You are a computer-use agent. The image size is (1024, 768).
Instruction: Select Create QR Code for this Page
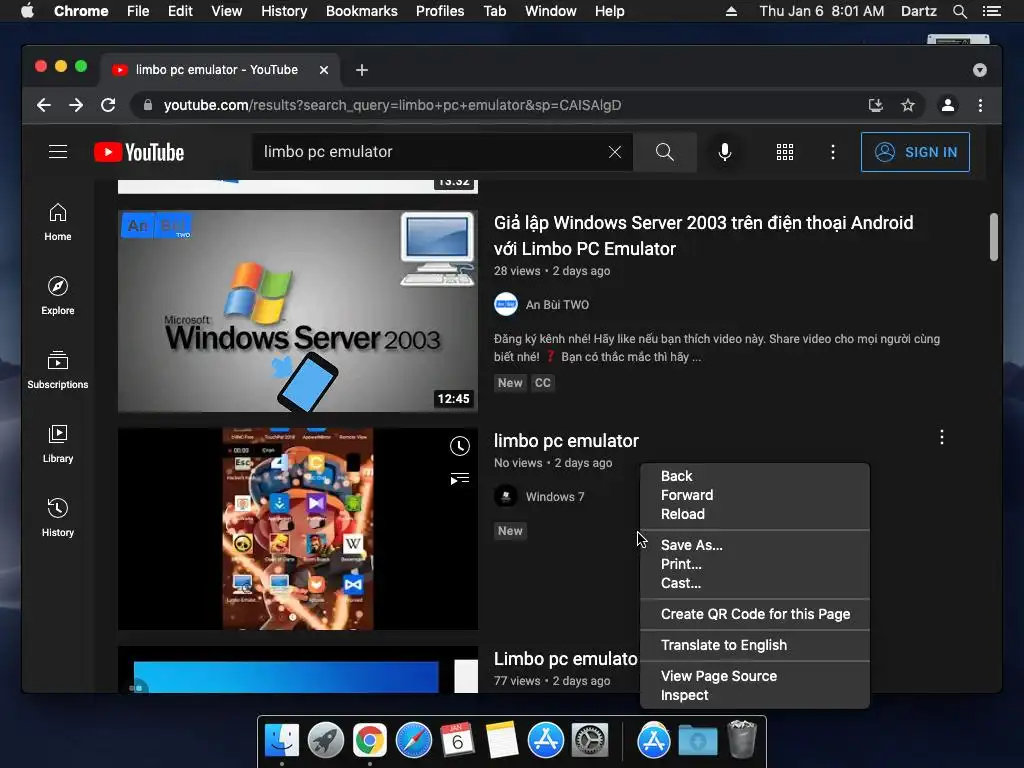pyautogui.click(x=754, y=614)
